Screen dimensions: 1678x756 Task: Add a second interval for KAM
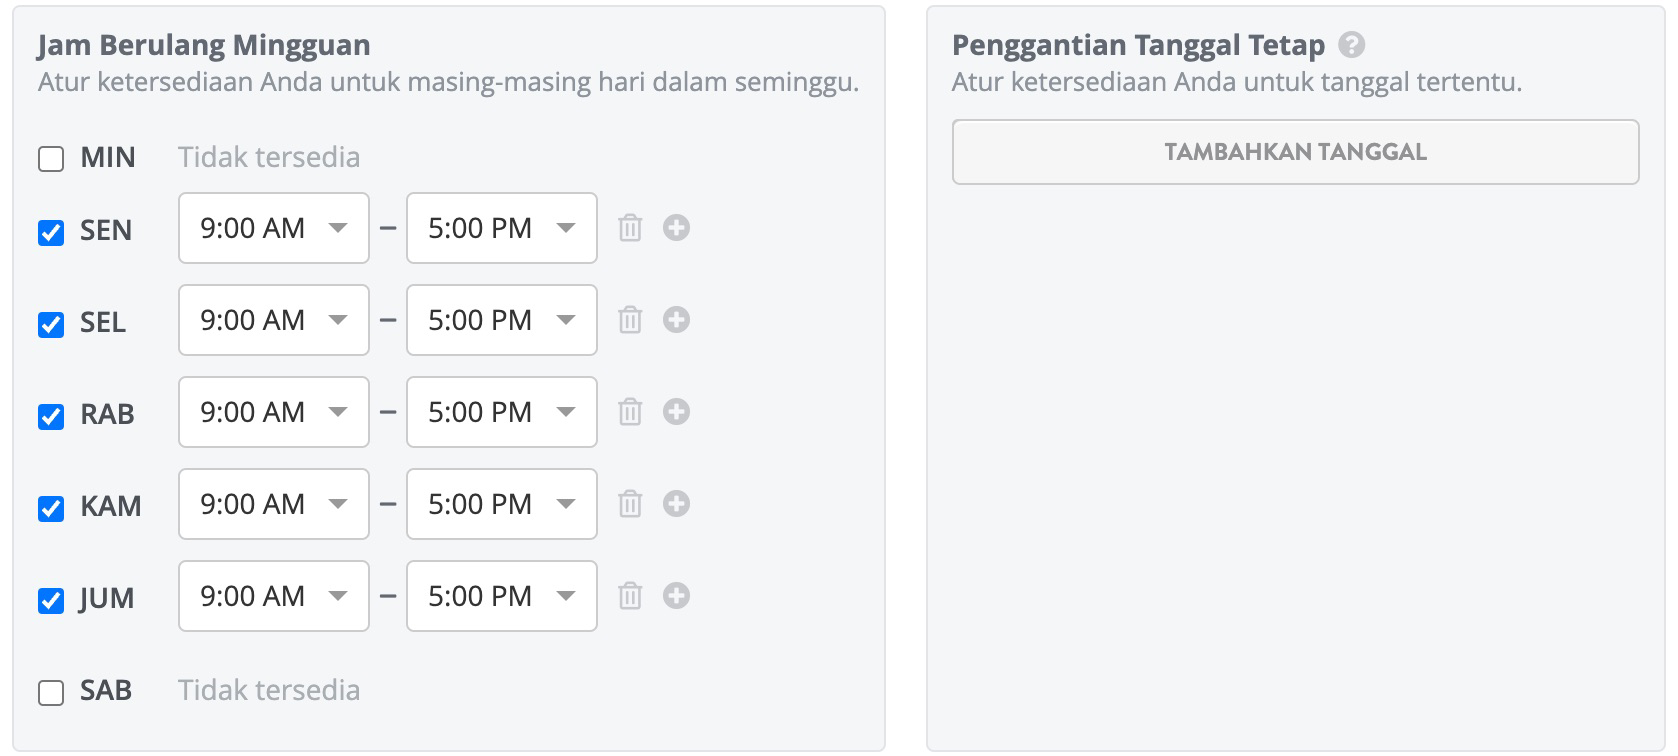[677, 504]
